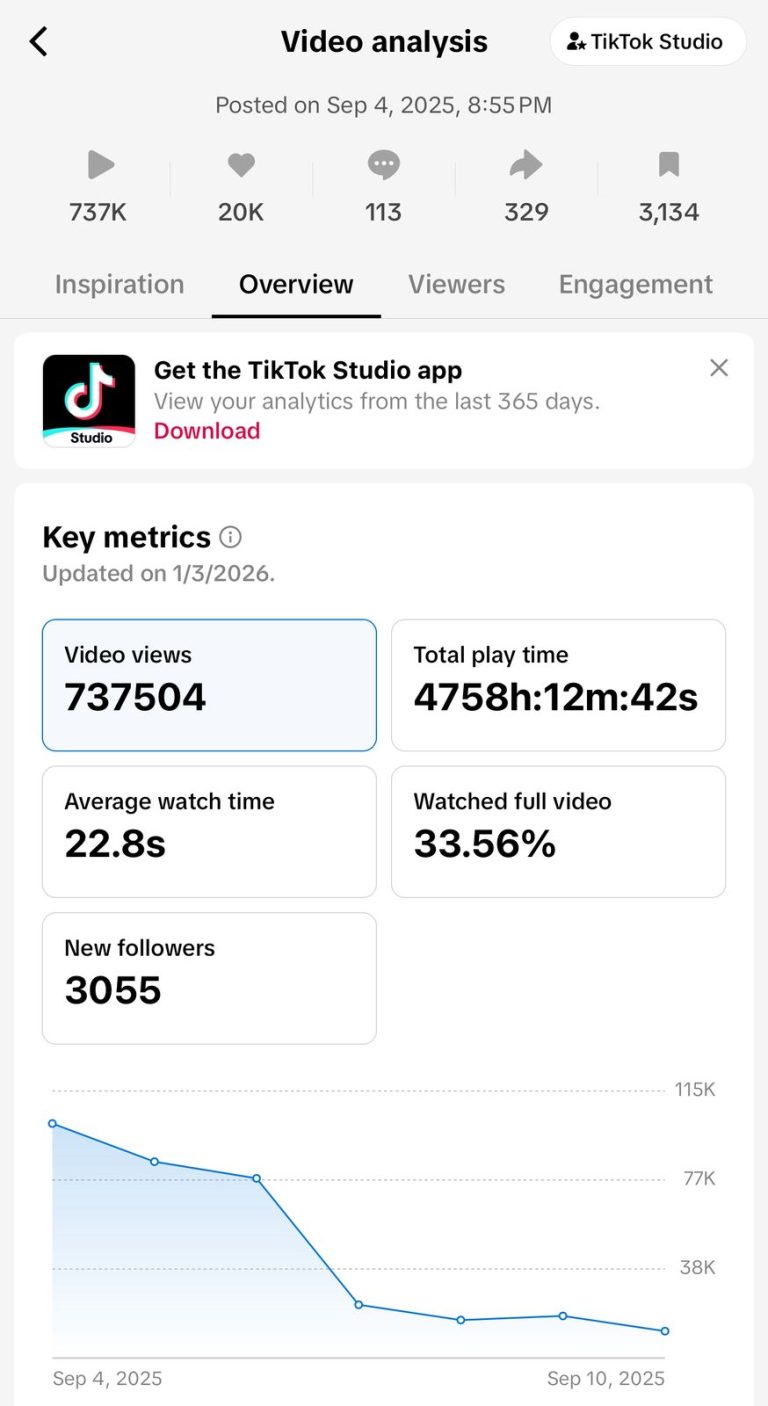Switch to the Inspiration tab
The height and width of the screenshot is (1406, 768).
click(x=120, y=284)
